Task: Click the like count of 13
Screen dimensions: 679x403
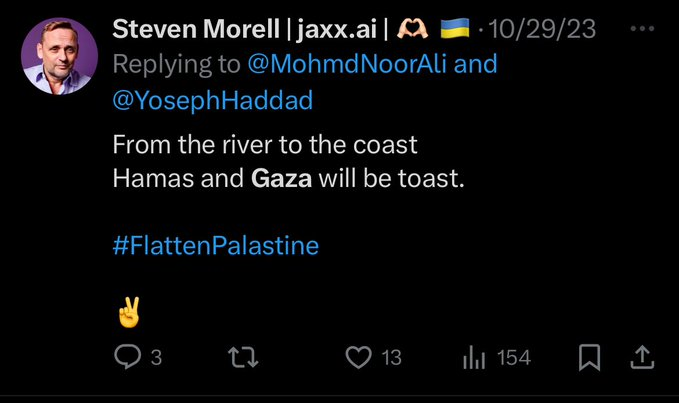Action: coord(391,358)
